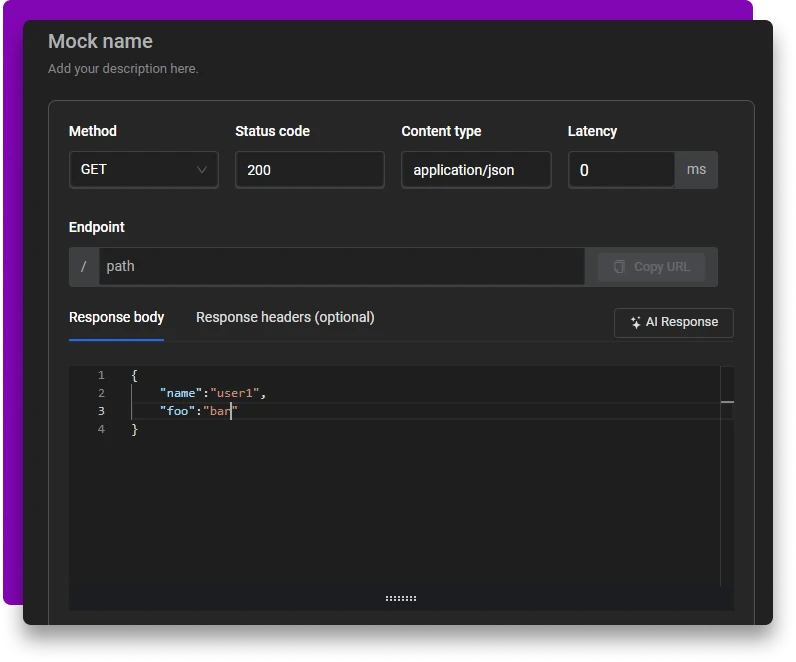Screen dimensions: 796x662
Task: Open the Method dropdown showing GET
Action: click(144, 170)
